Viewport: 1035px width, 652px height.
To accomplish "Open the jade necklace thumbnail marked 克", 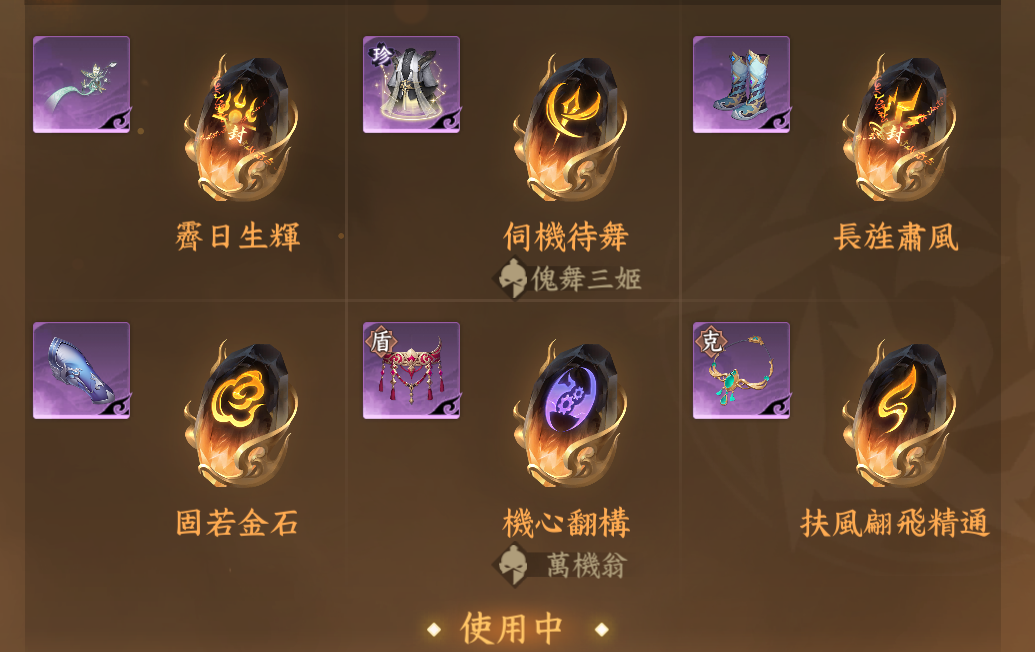I will coord(741,370).
